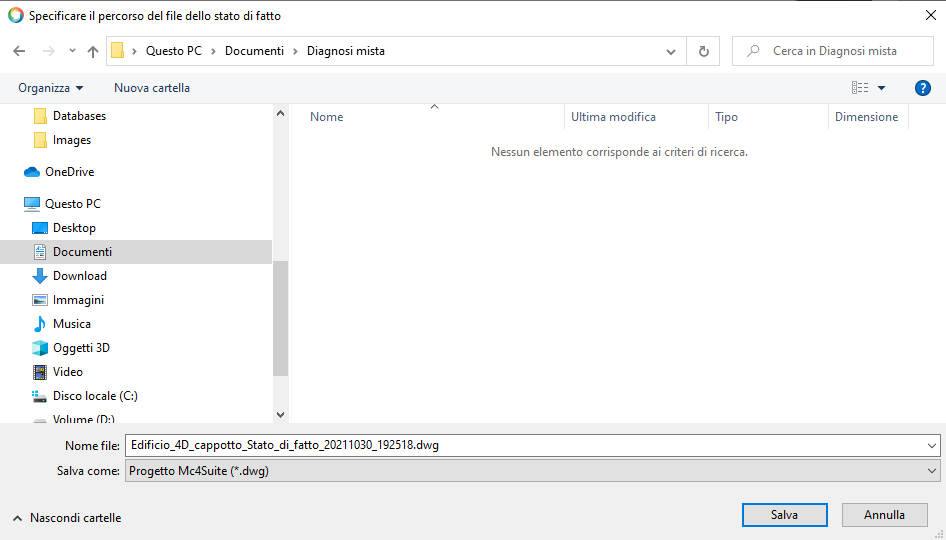946x540 pixels.
Task: Open the help question mark icon
Action: pyautogui.click(x=923, y=88)
